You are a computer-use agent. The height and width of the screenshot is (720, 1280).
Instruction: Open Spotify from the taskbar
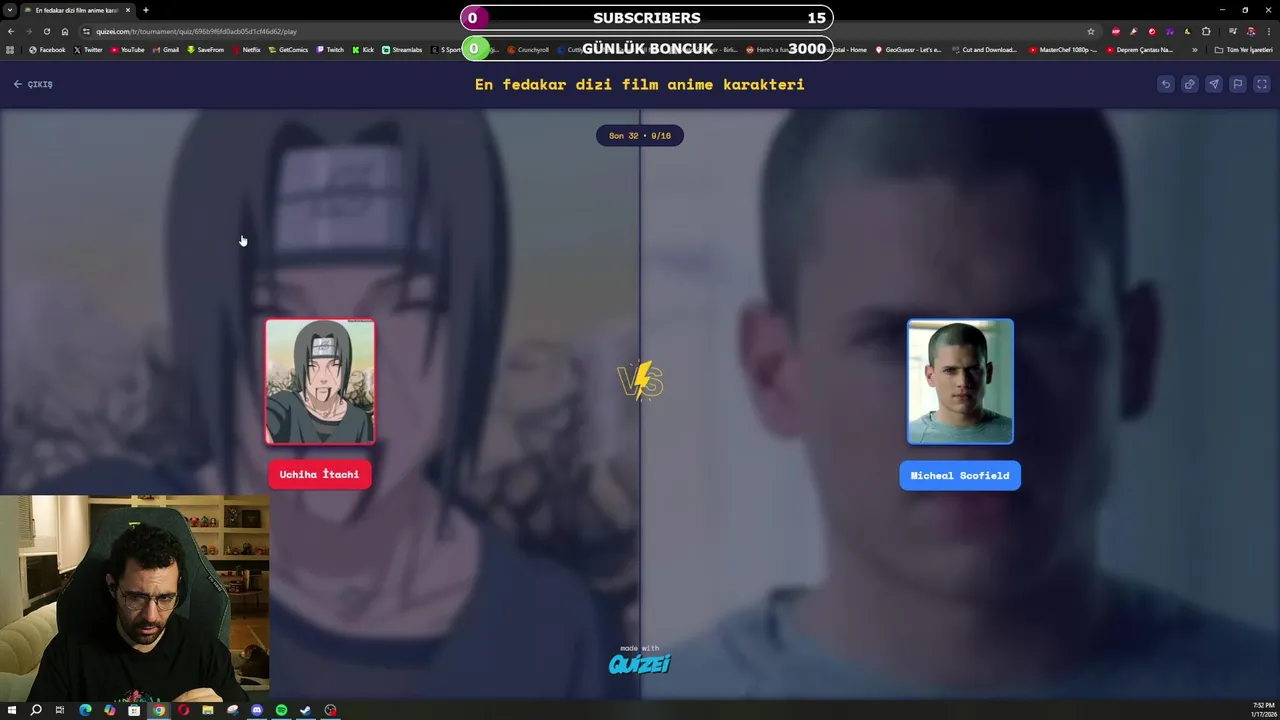pyautogui.click(x=281, y=710)
